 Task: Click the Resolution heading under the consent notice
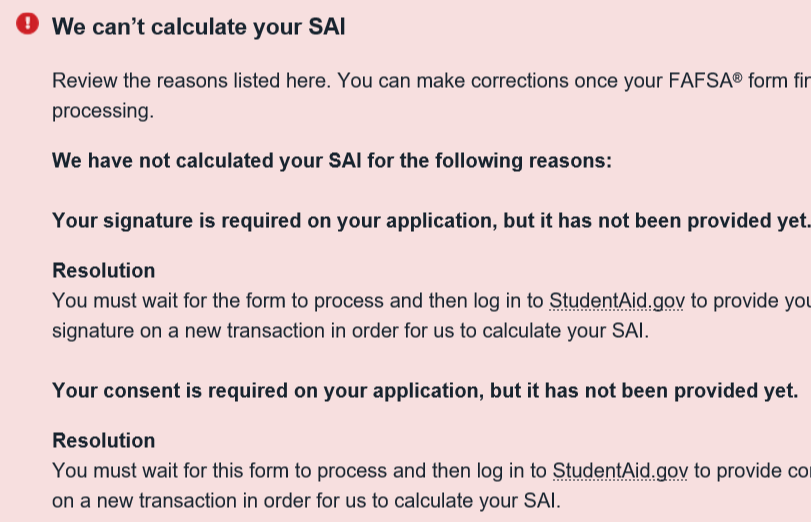104,441
